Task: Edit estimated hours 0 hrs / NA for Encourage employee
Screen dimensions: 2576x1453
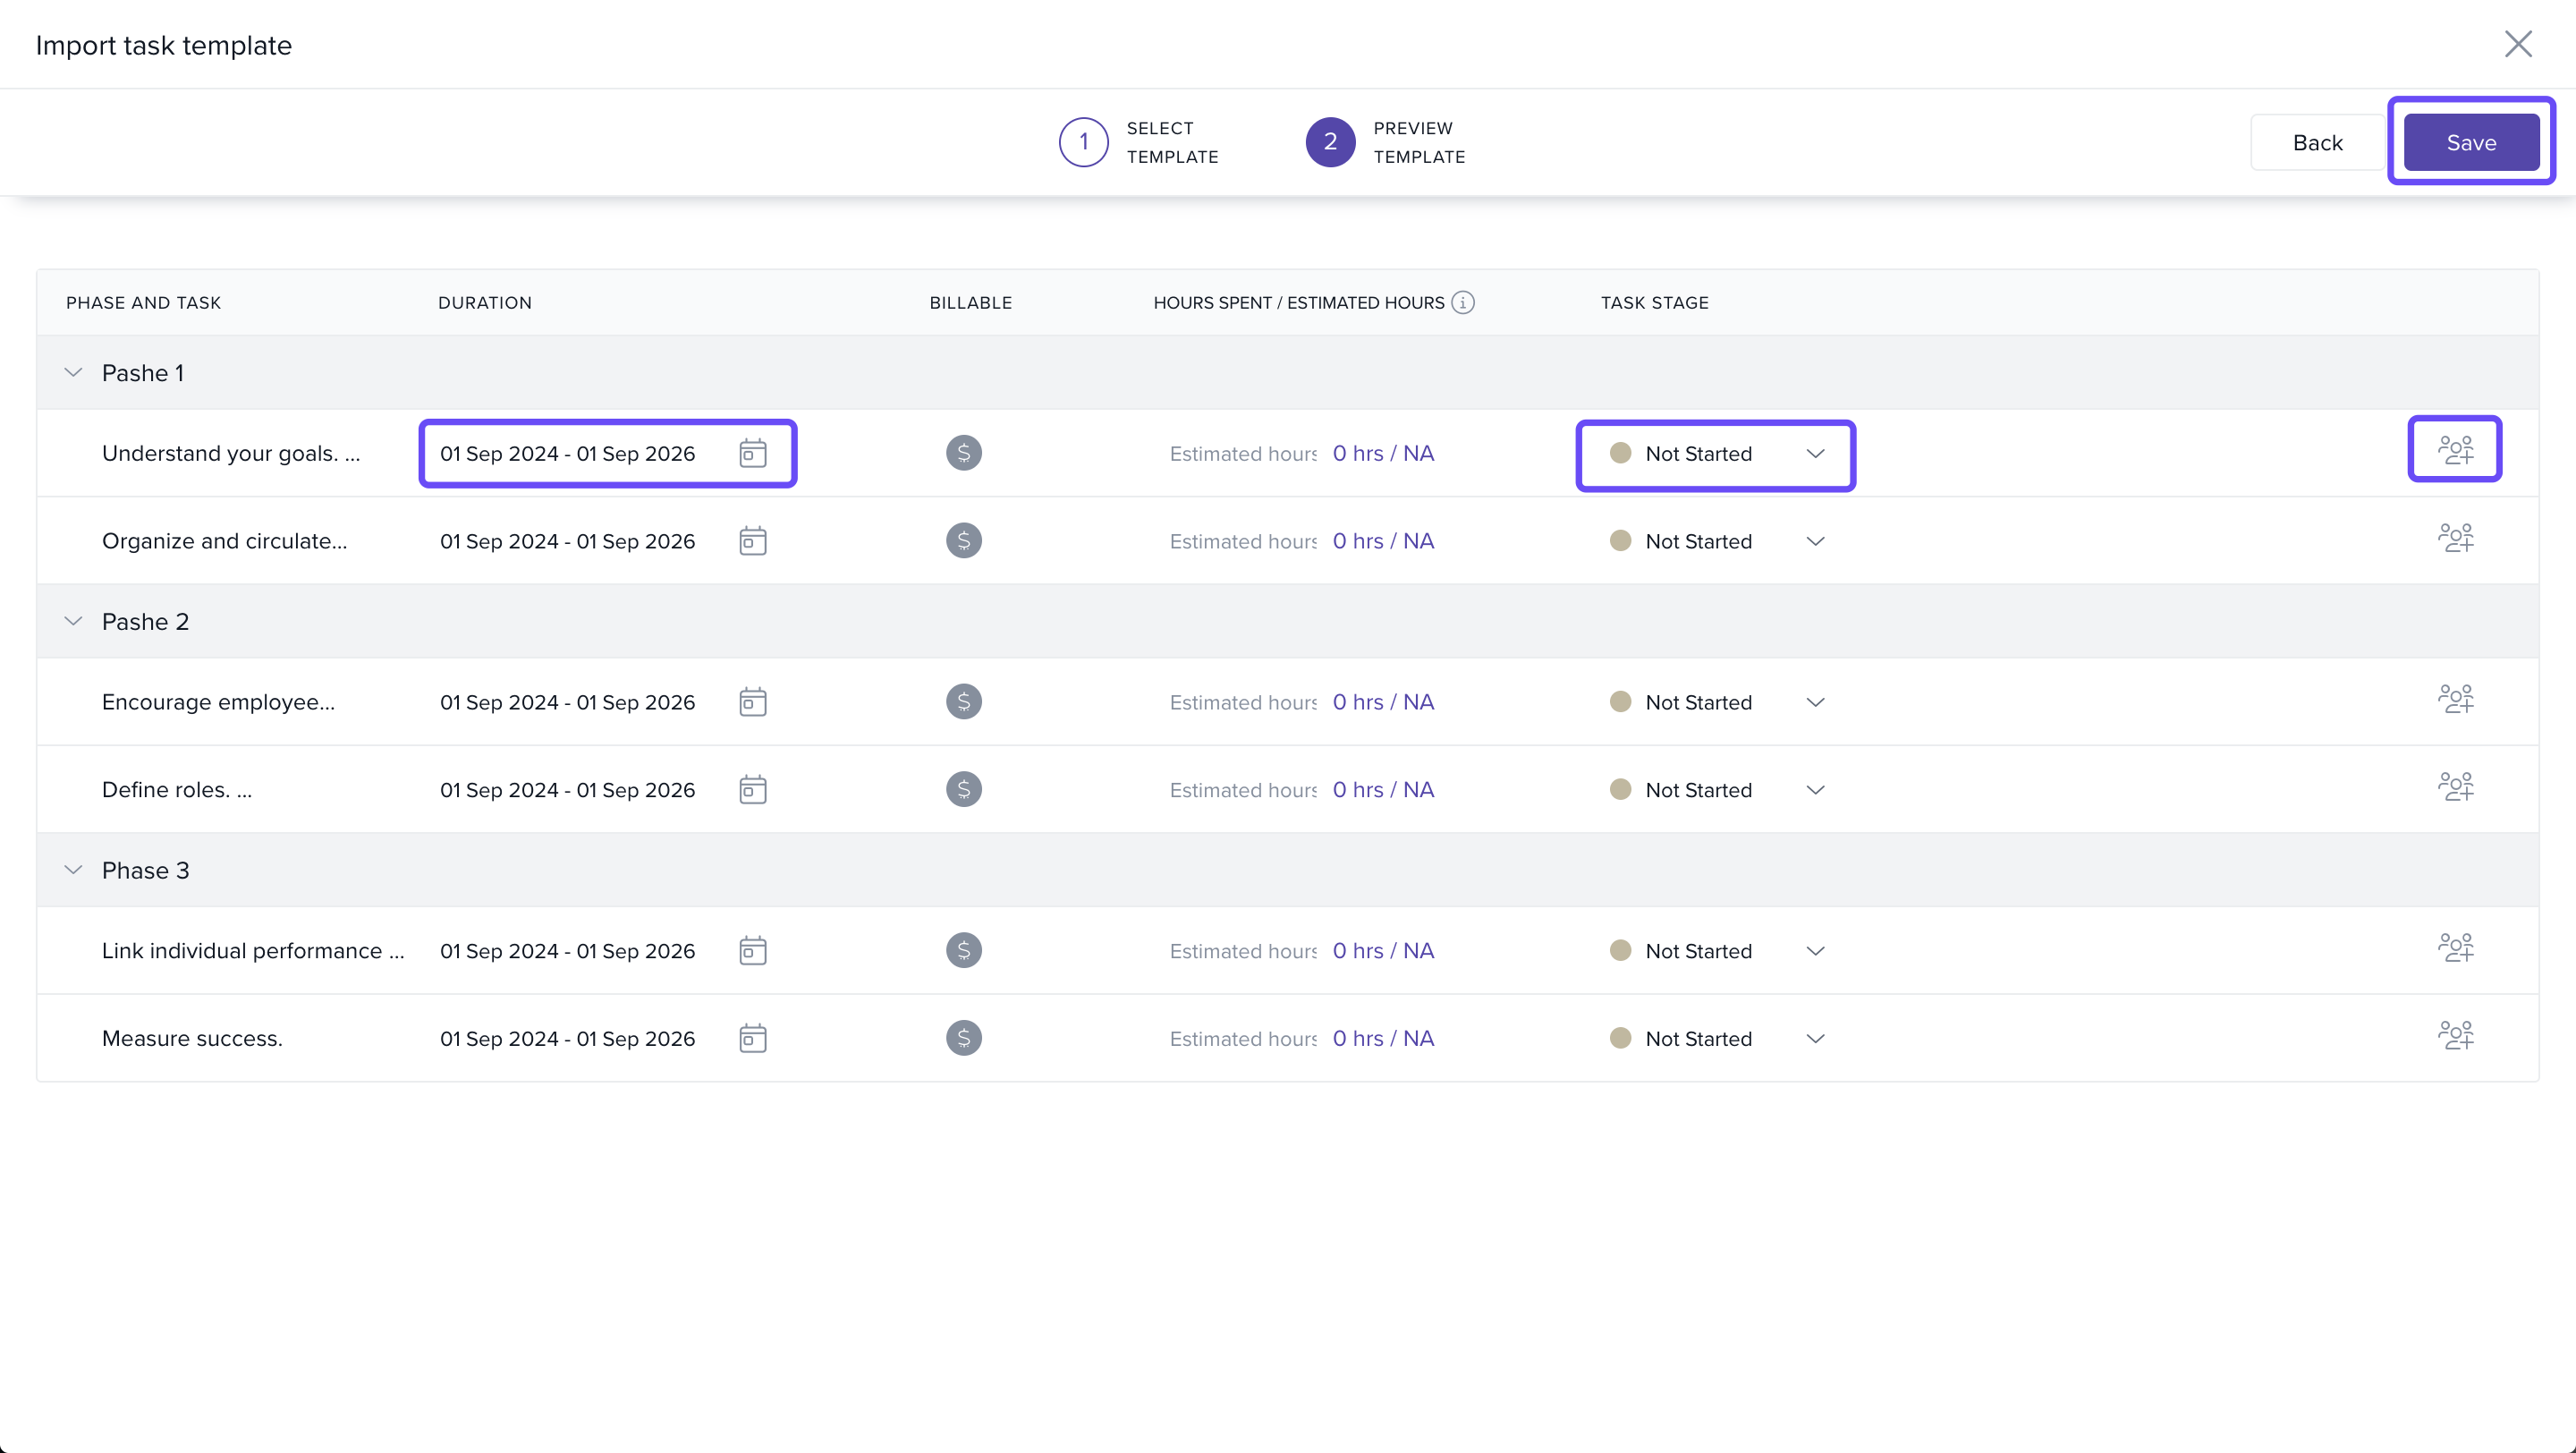Action: (x=1382, y=702)
